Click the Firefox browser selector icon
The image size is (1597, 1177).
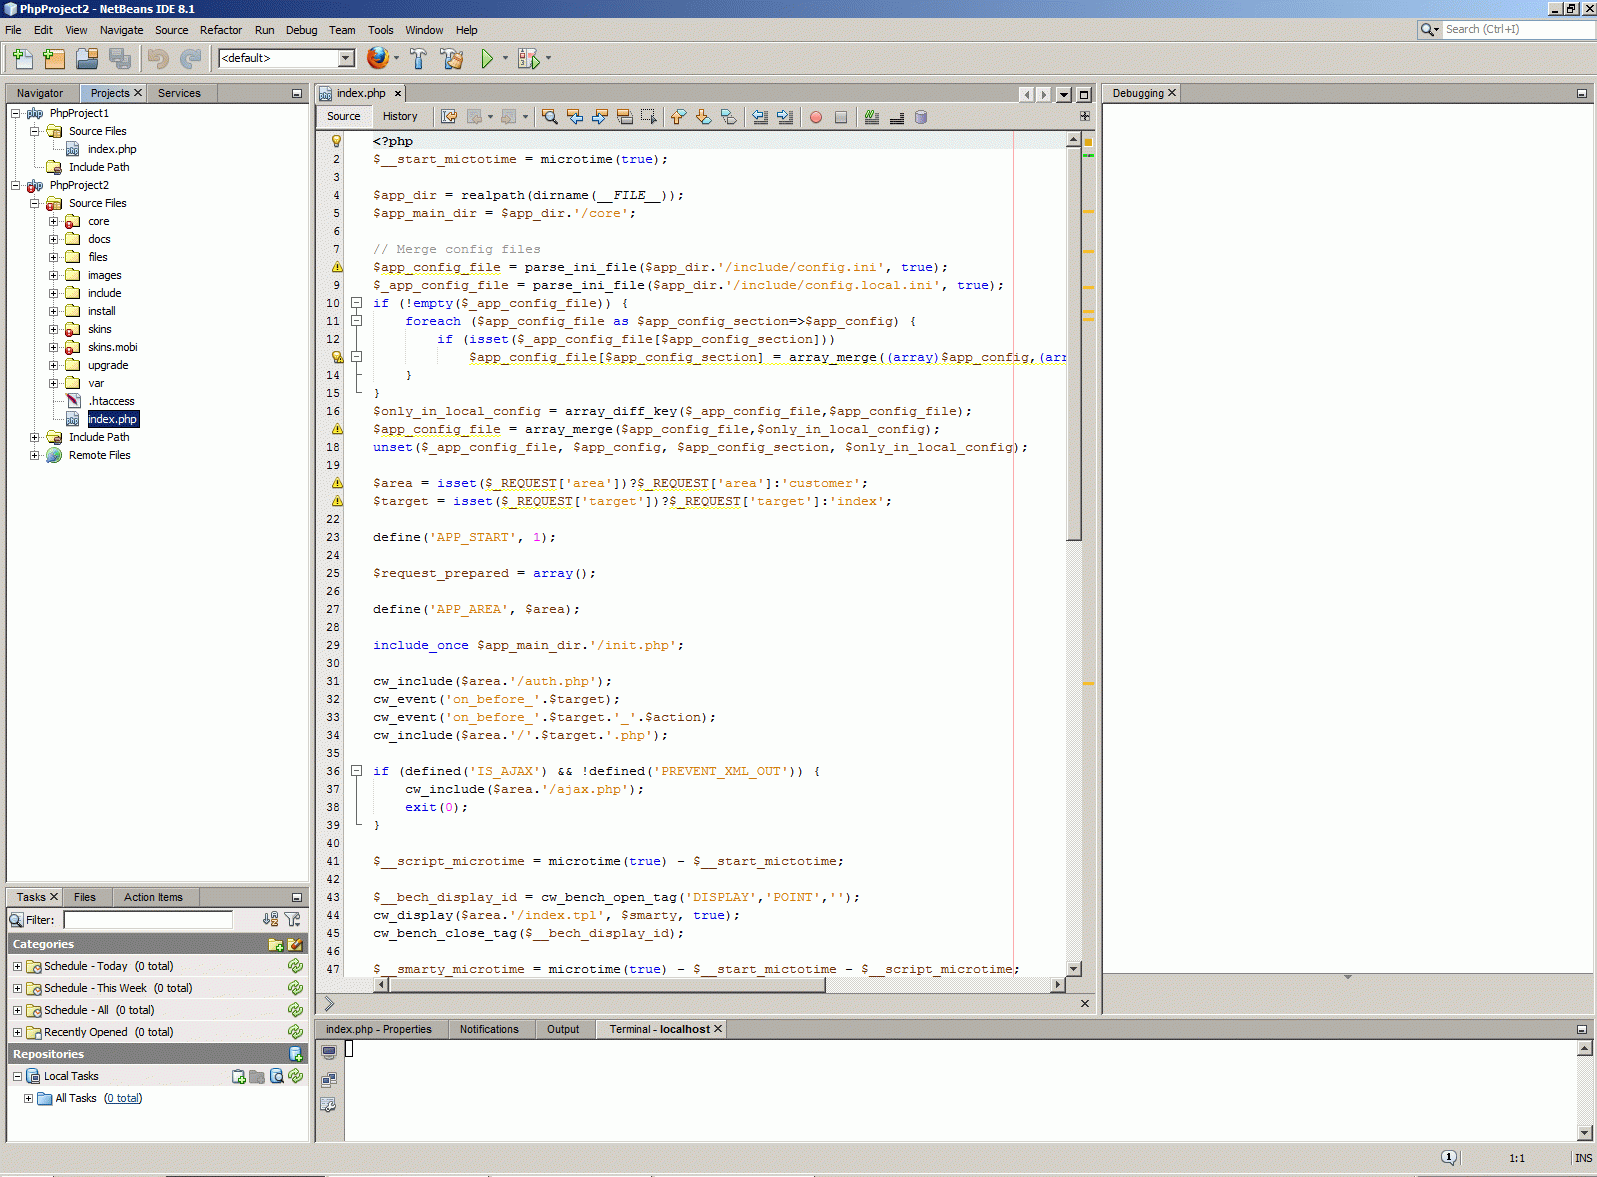click(377, 58)
